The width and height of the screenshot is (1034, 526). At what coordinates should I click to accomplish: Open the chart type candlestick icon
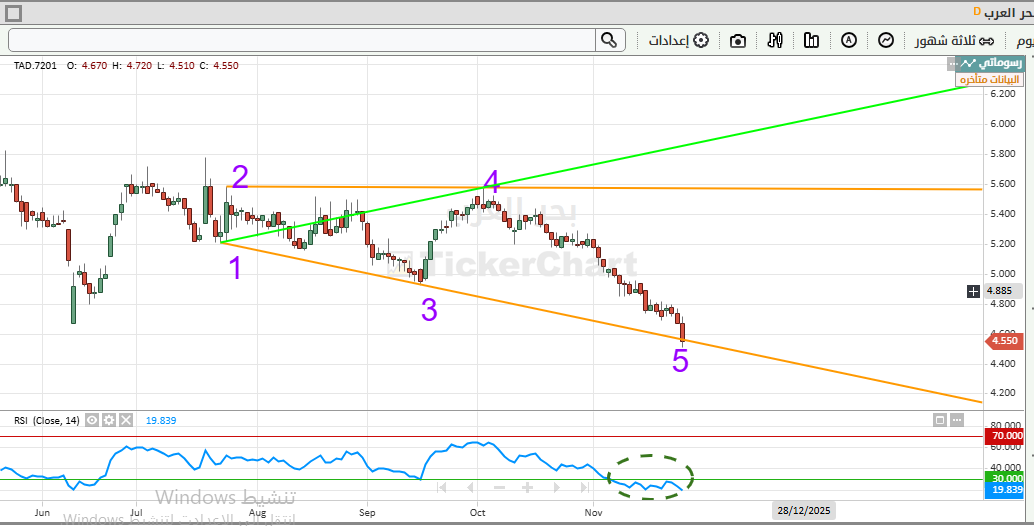(811, 41)
